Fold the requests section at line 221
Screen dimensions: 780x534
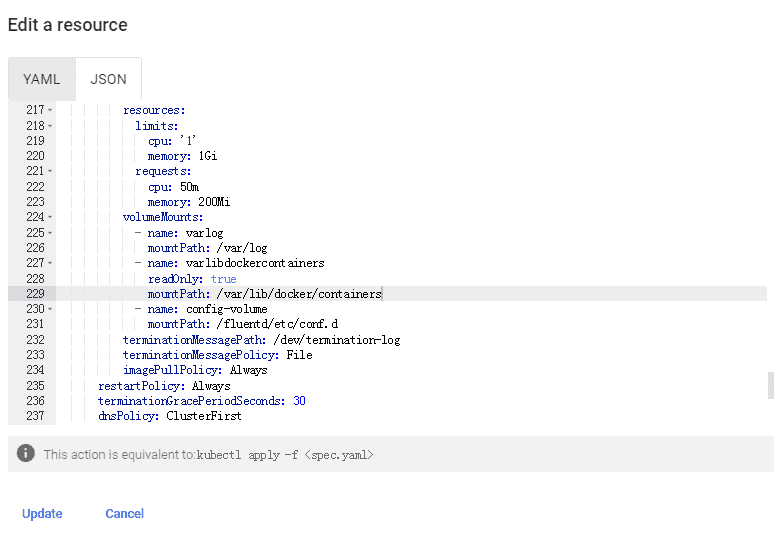[x=50, y=171]
